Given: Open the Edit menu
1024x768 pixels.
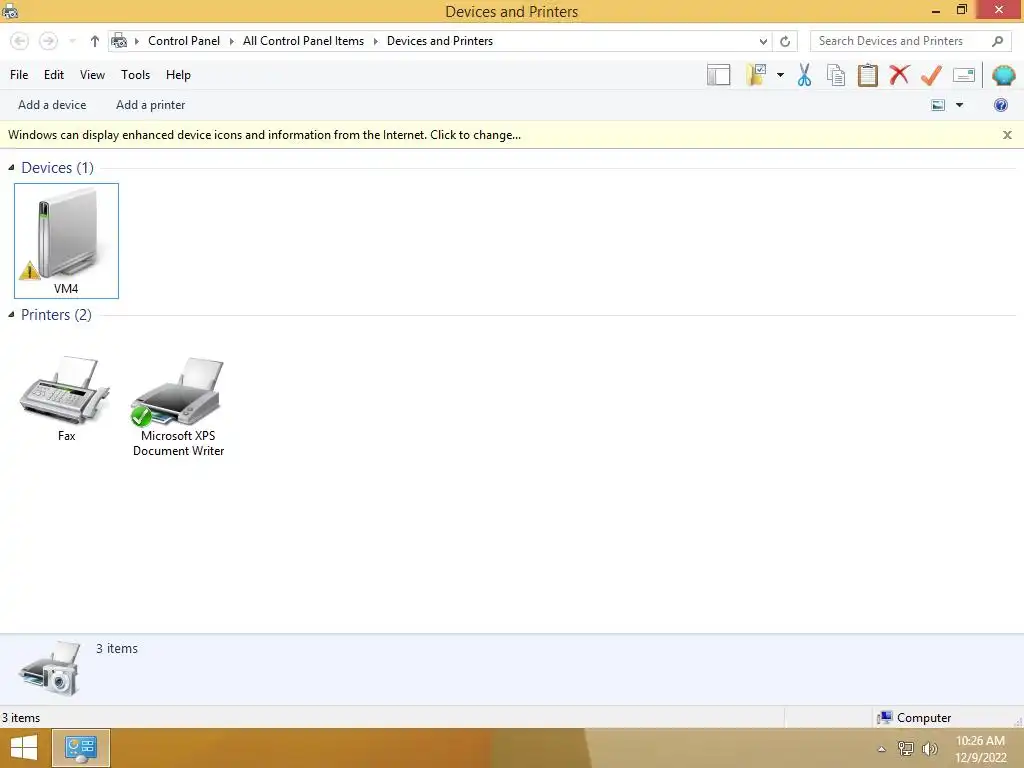Looking at the screenshot, I should coord(54,75).
